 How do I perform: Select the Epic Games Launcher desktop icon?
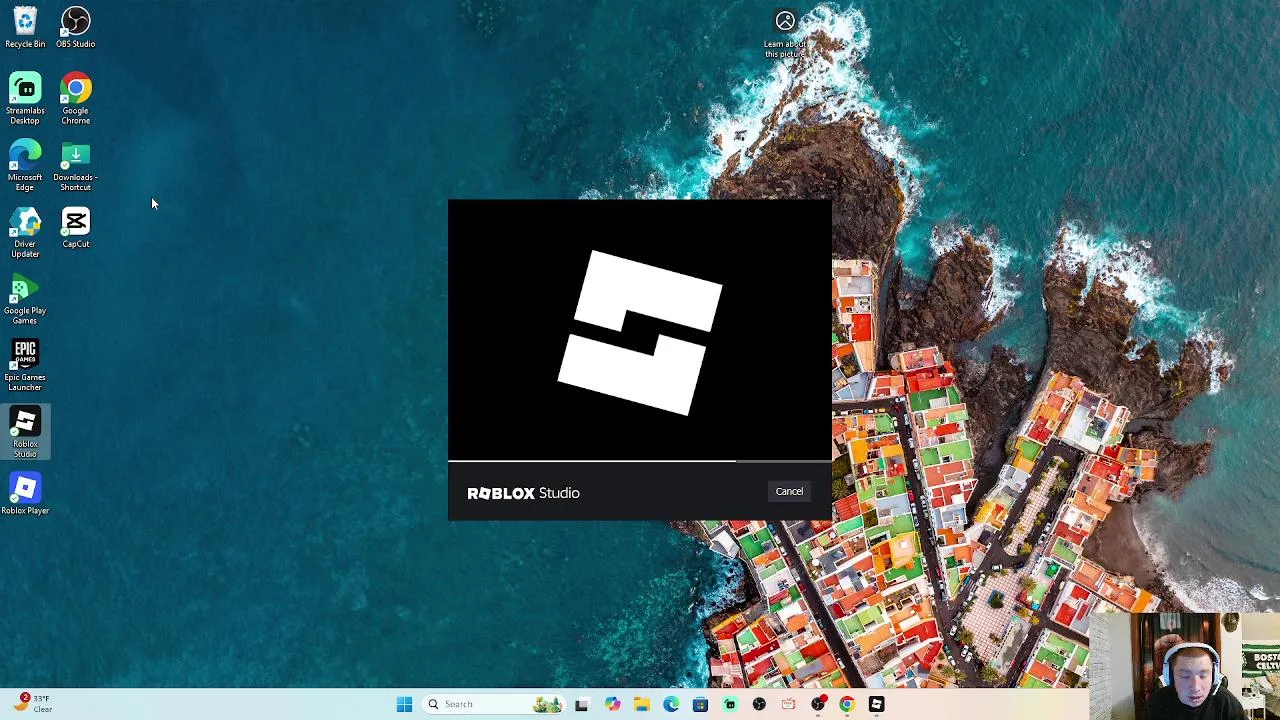click(x=25, y=366)
